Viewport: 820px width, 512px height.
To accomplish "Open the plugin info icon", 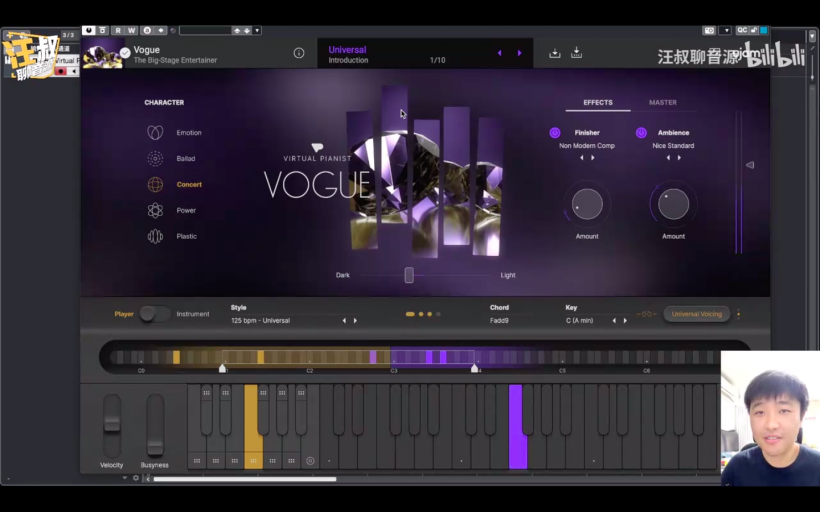I will pyautogui.click(x=299, y=53).
